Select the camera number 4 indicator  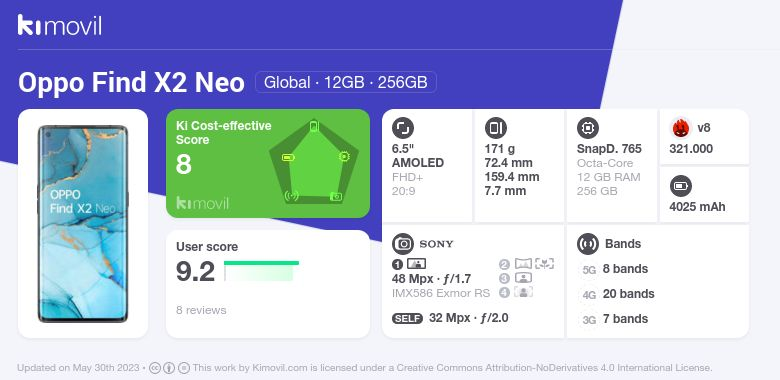tap(505, 292)
